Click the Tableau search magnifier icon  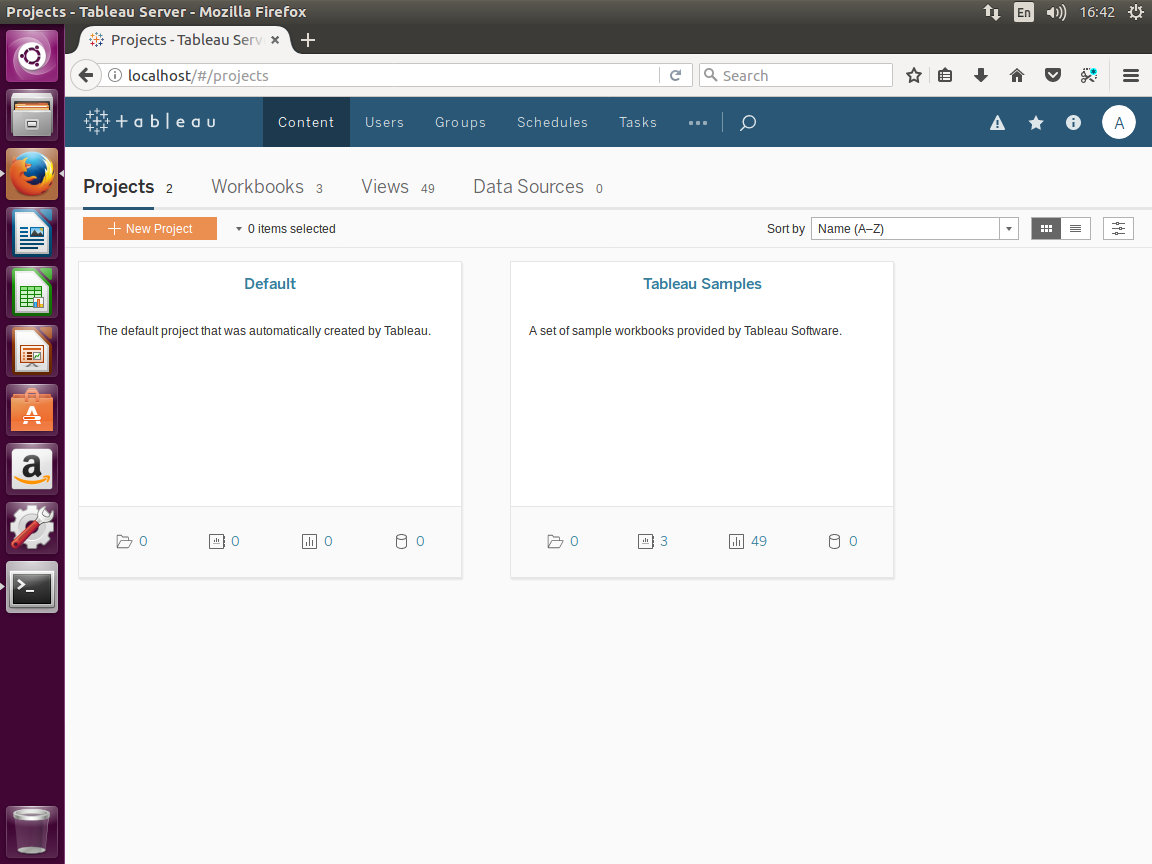click(747, 123)
